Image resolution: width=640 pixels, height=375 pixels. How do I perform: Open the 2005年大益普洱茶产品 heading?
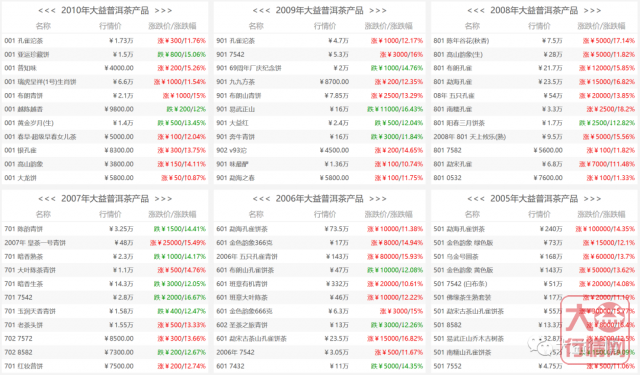[x=534, y=199]
